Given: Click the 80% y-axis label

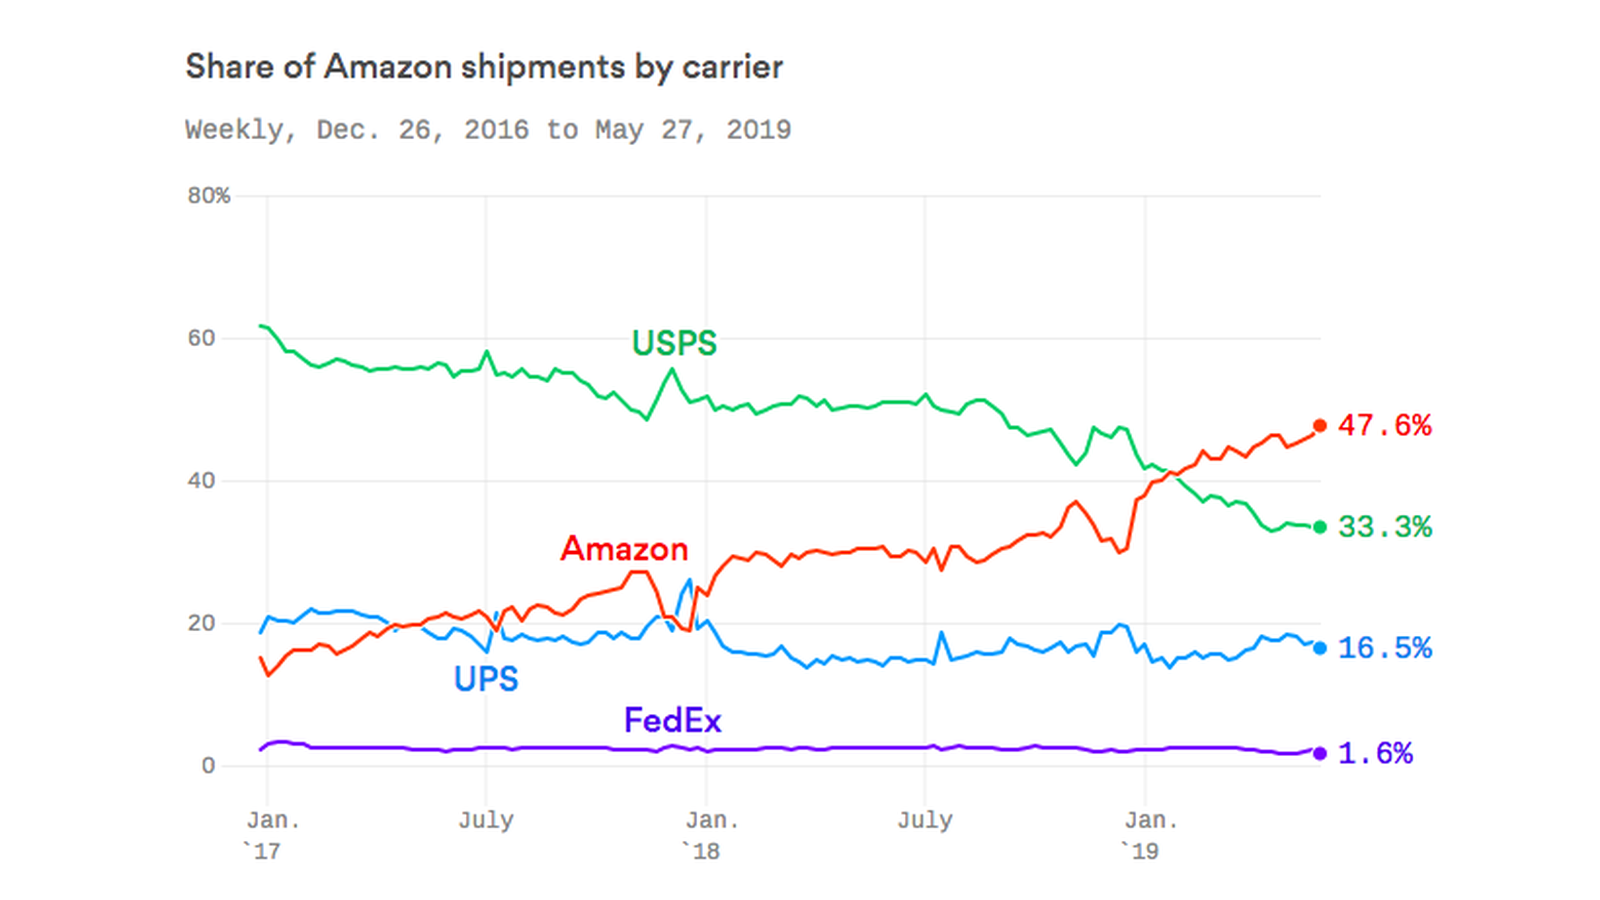Looking at the screenshot, I should [209, 196].
